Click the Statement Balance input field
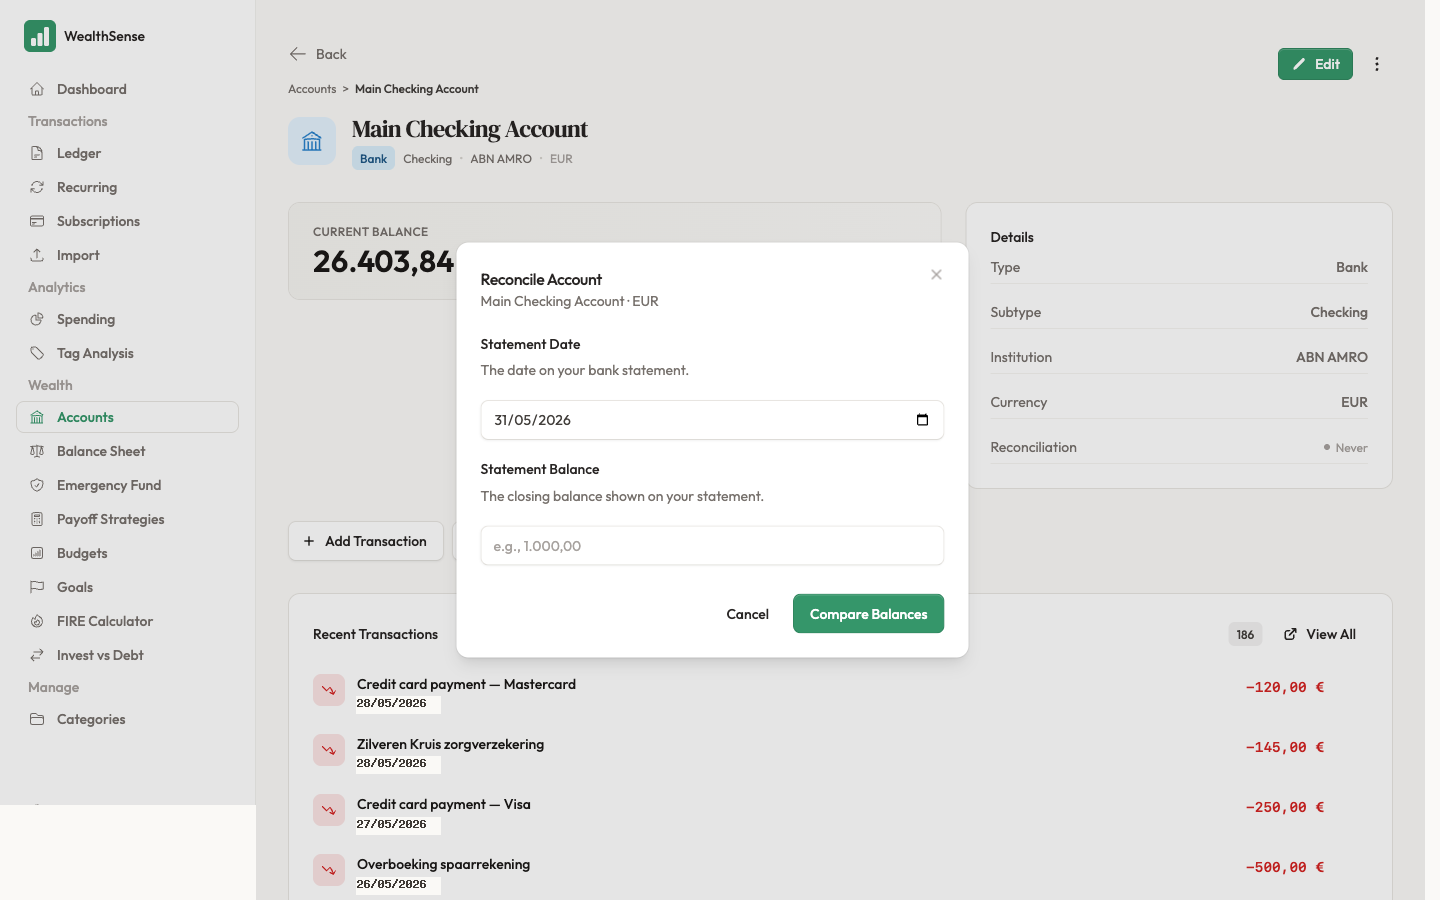 point(712,546)
